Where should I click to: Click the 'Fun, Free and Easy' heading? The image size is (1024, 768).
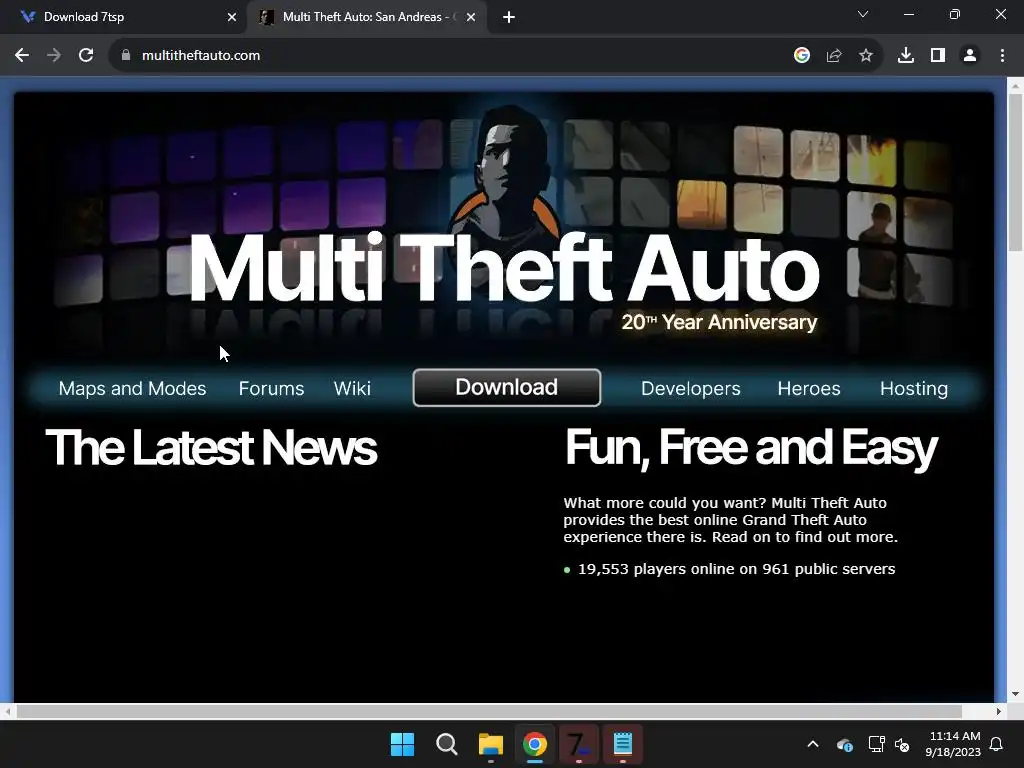(x=751, y=449)
